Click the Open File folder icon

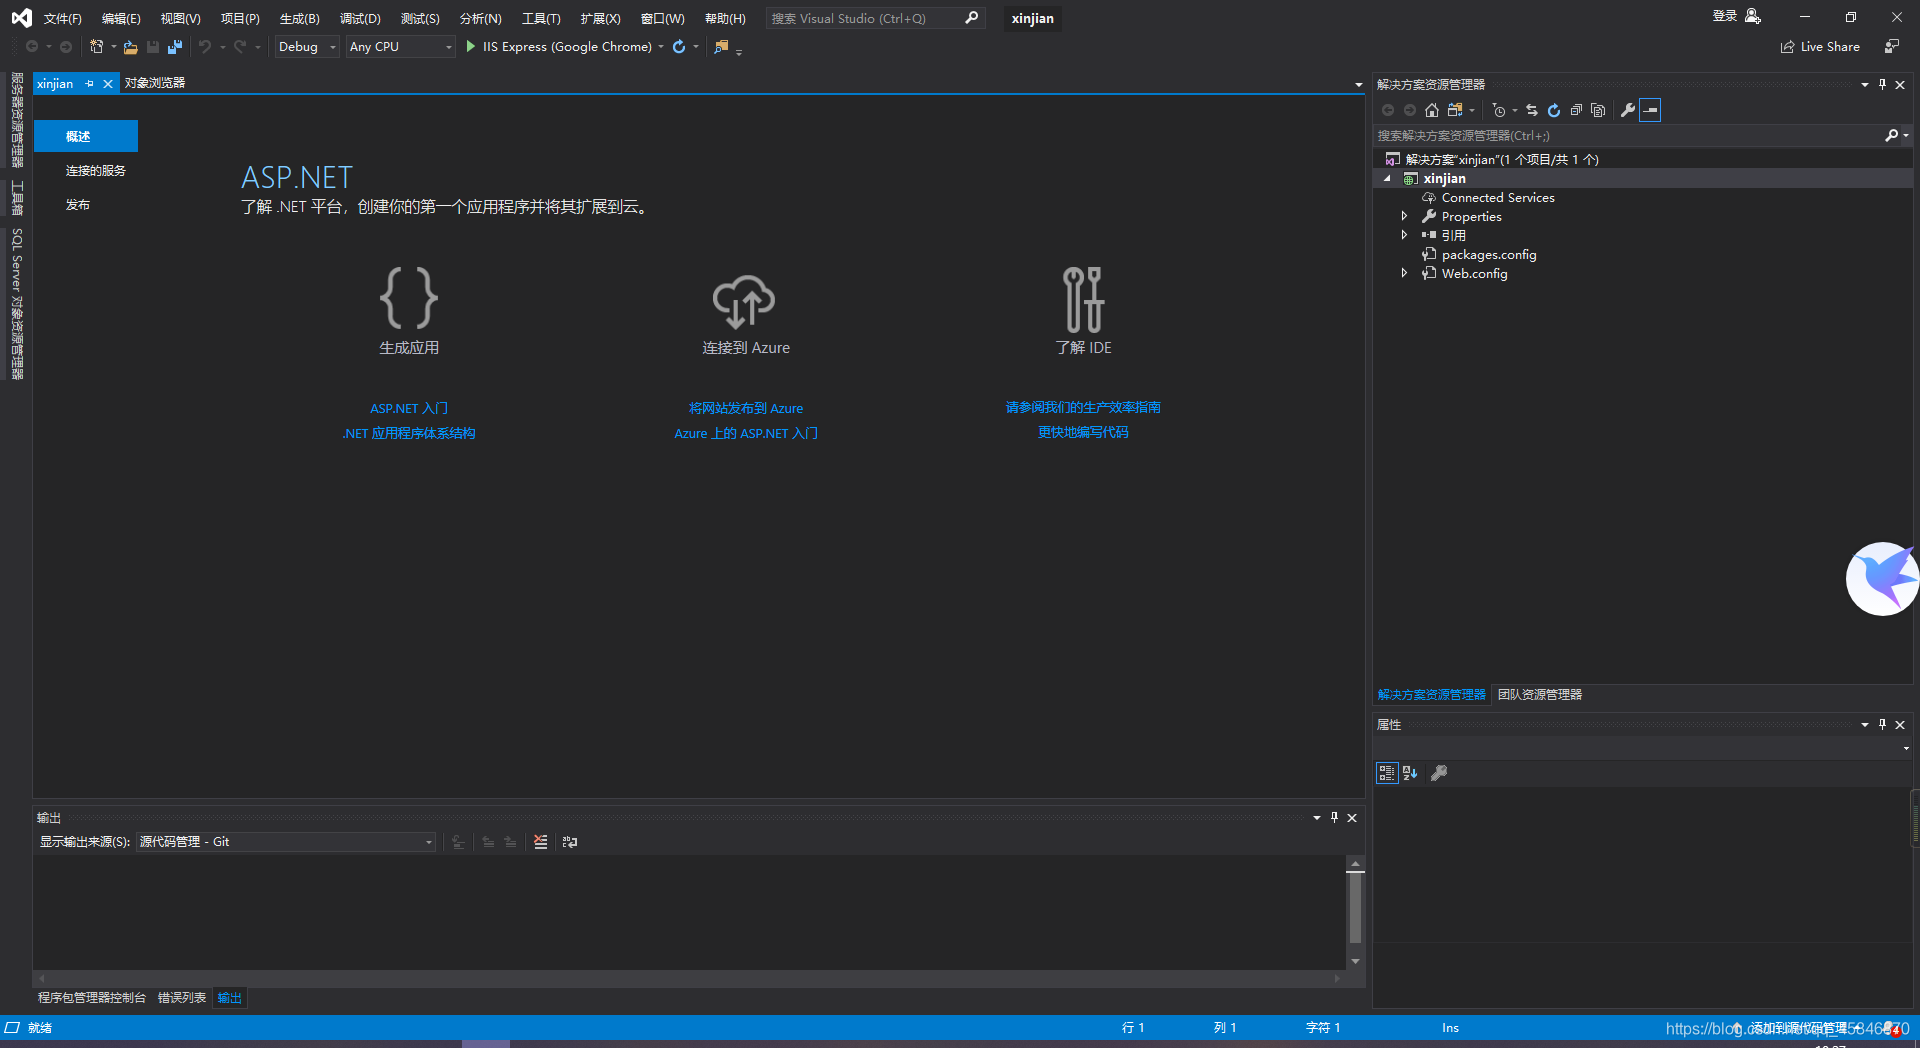(130, 47)
